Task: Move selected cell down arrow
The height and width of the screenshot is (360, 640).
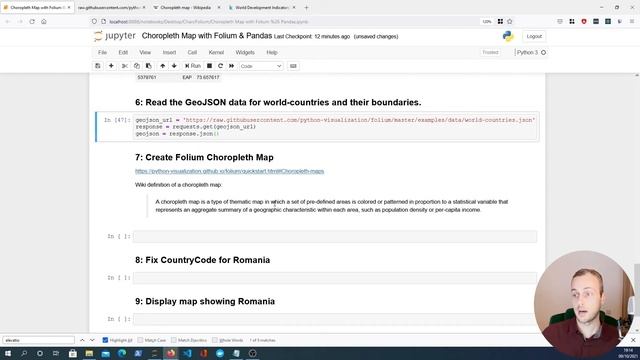Action: pyautogui.click(x=174, y=66)
